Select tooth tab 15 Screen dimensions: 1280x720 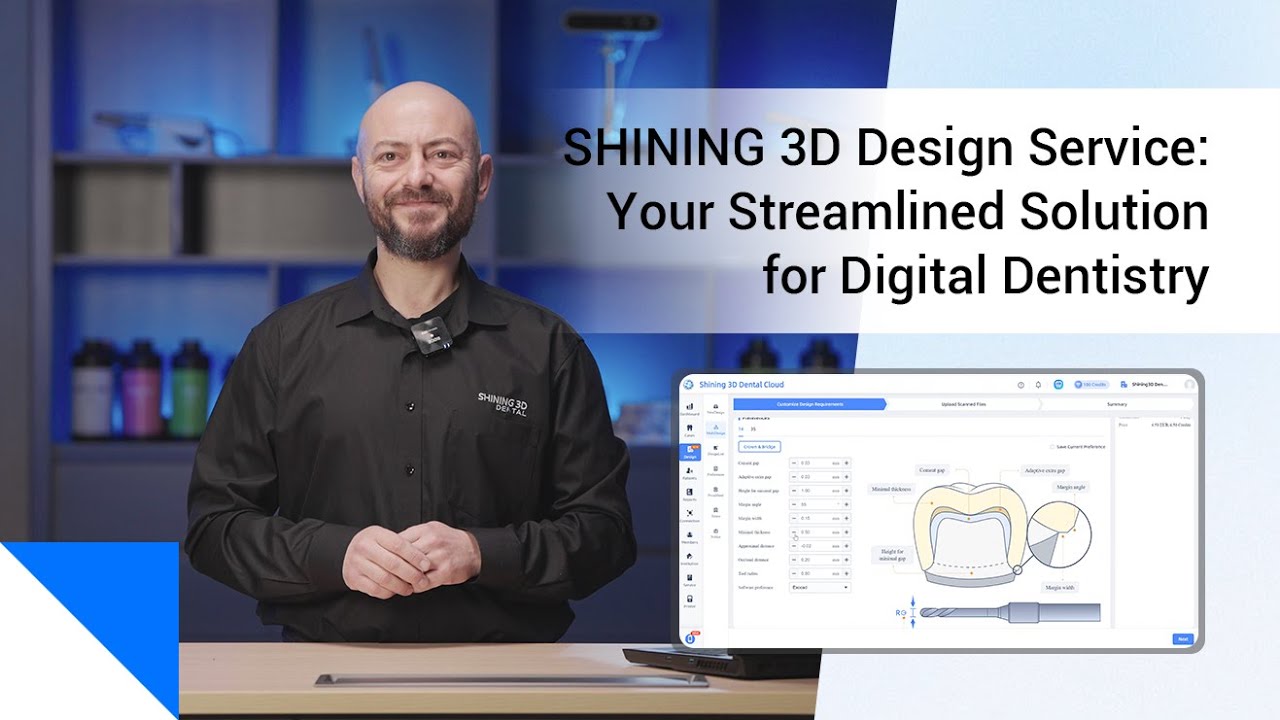[x=753, y=429]
